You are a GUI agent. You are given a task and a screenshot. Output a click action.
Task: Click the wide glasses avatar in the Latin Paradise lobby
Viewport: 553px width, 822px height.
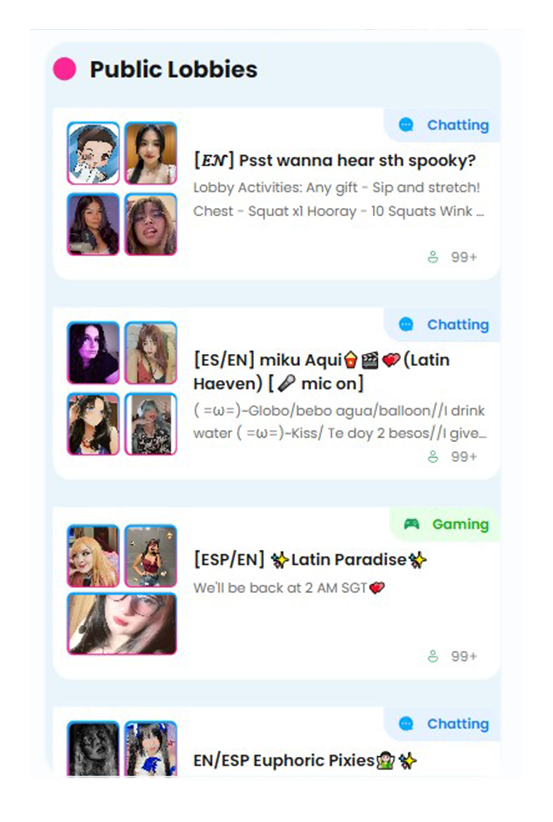[x=122, y=624]
